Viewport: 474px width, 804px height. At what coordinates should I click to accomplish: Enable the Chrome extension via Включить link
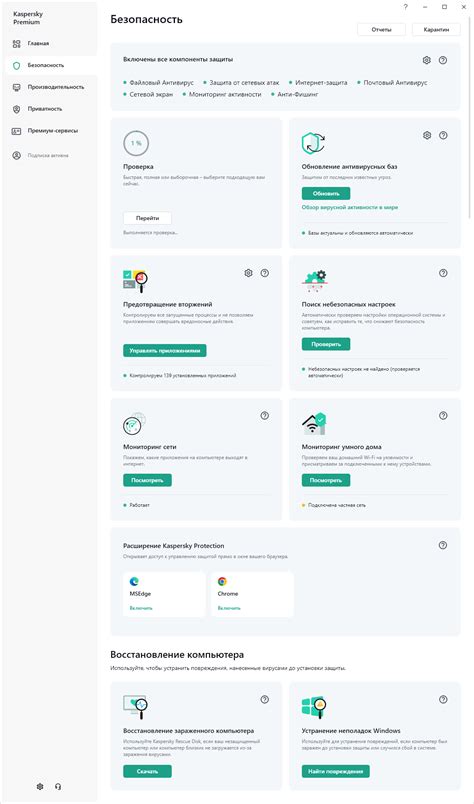tap(229, 608)
